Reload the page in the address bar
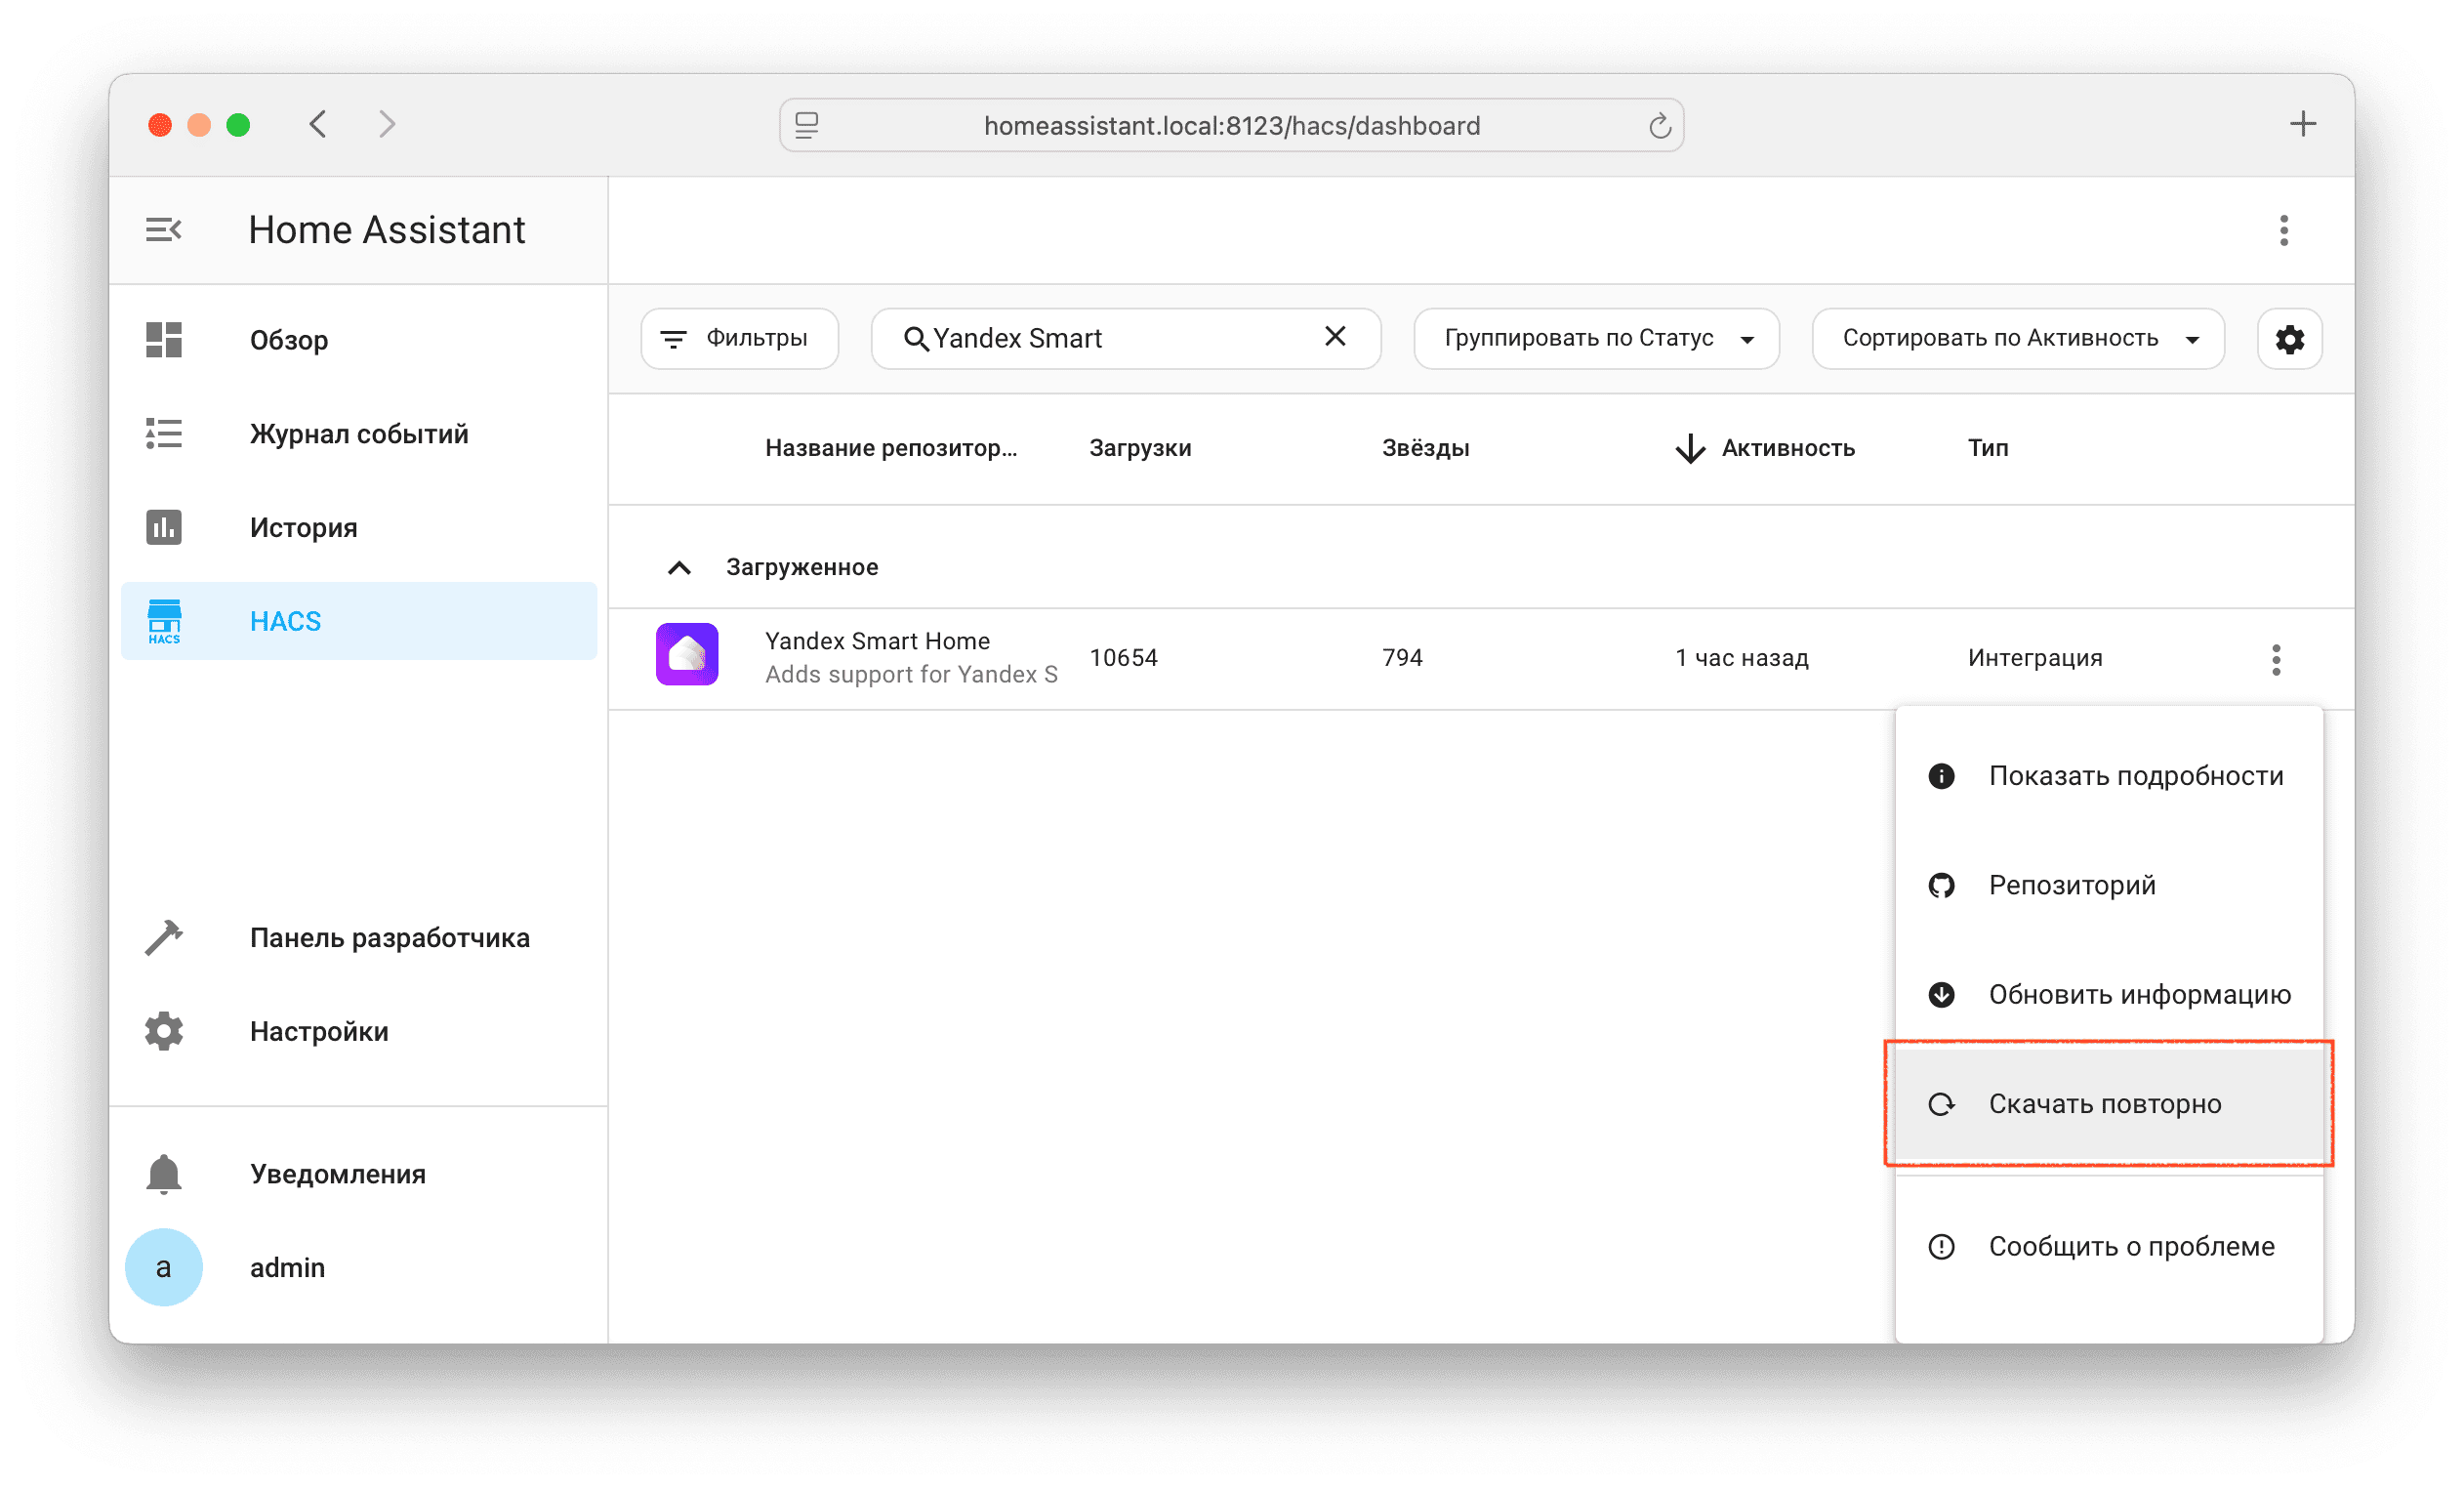The height and width of the screenshot is (1488, 2464). pos(1659,126)
